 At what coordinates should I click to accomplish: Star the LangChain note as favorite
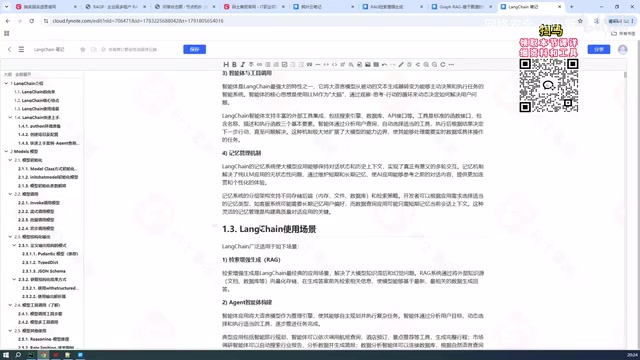tap(82, 49)
